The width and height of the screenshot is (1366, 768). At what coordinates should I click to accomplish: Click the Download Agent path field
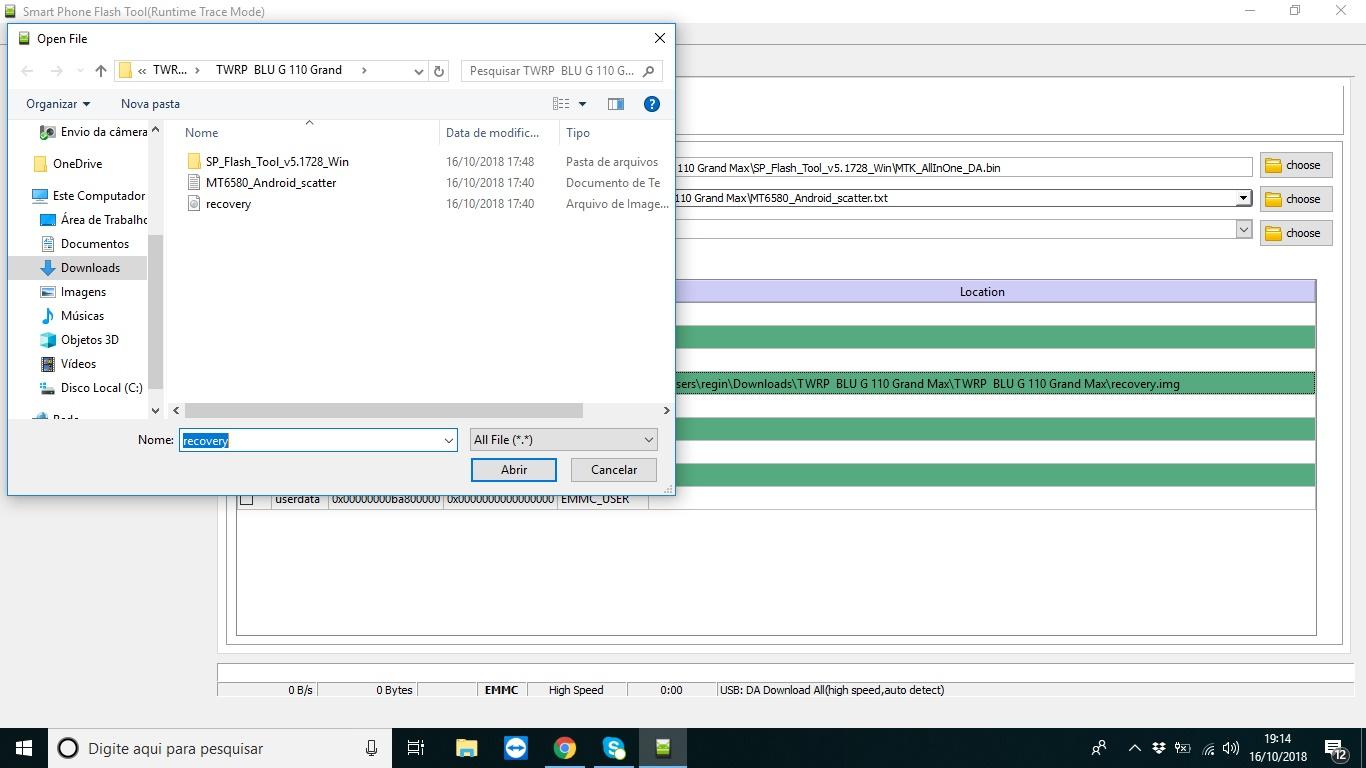pyautogui.click(x=964, y=168)
